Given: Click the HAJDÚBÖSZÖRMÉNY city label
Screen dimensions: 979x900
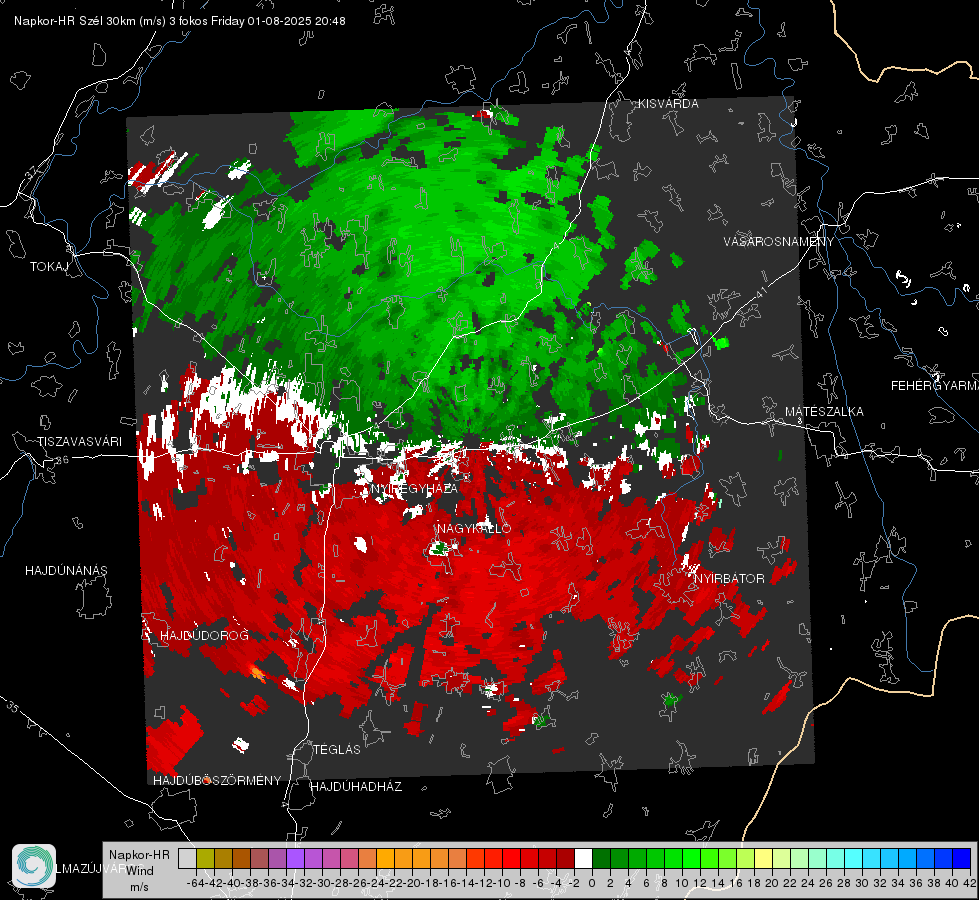Looking at the screenshot, I should [x=217, y=781].
